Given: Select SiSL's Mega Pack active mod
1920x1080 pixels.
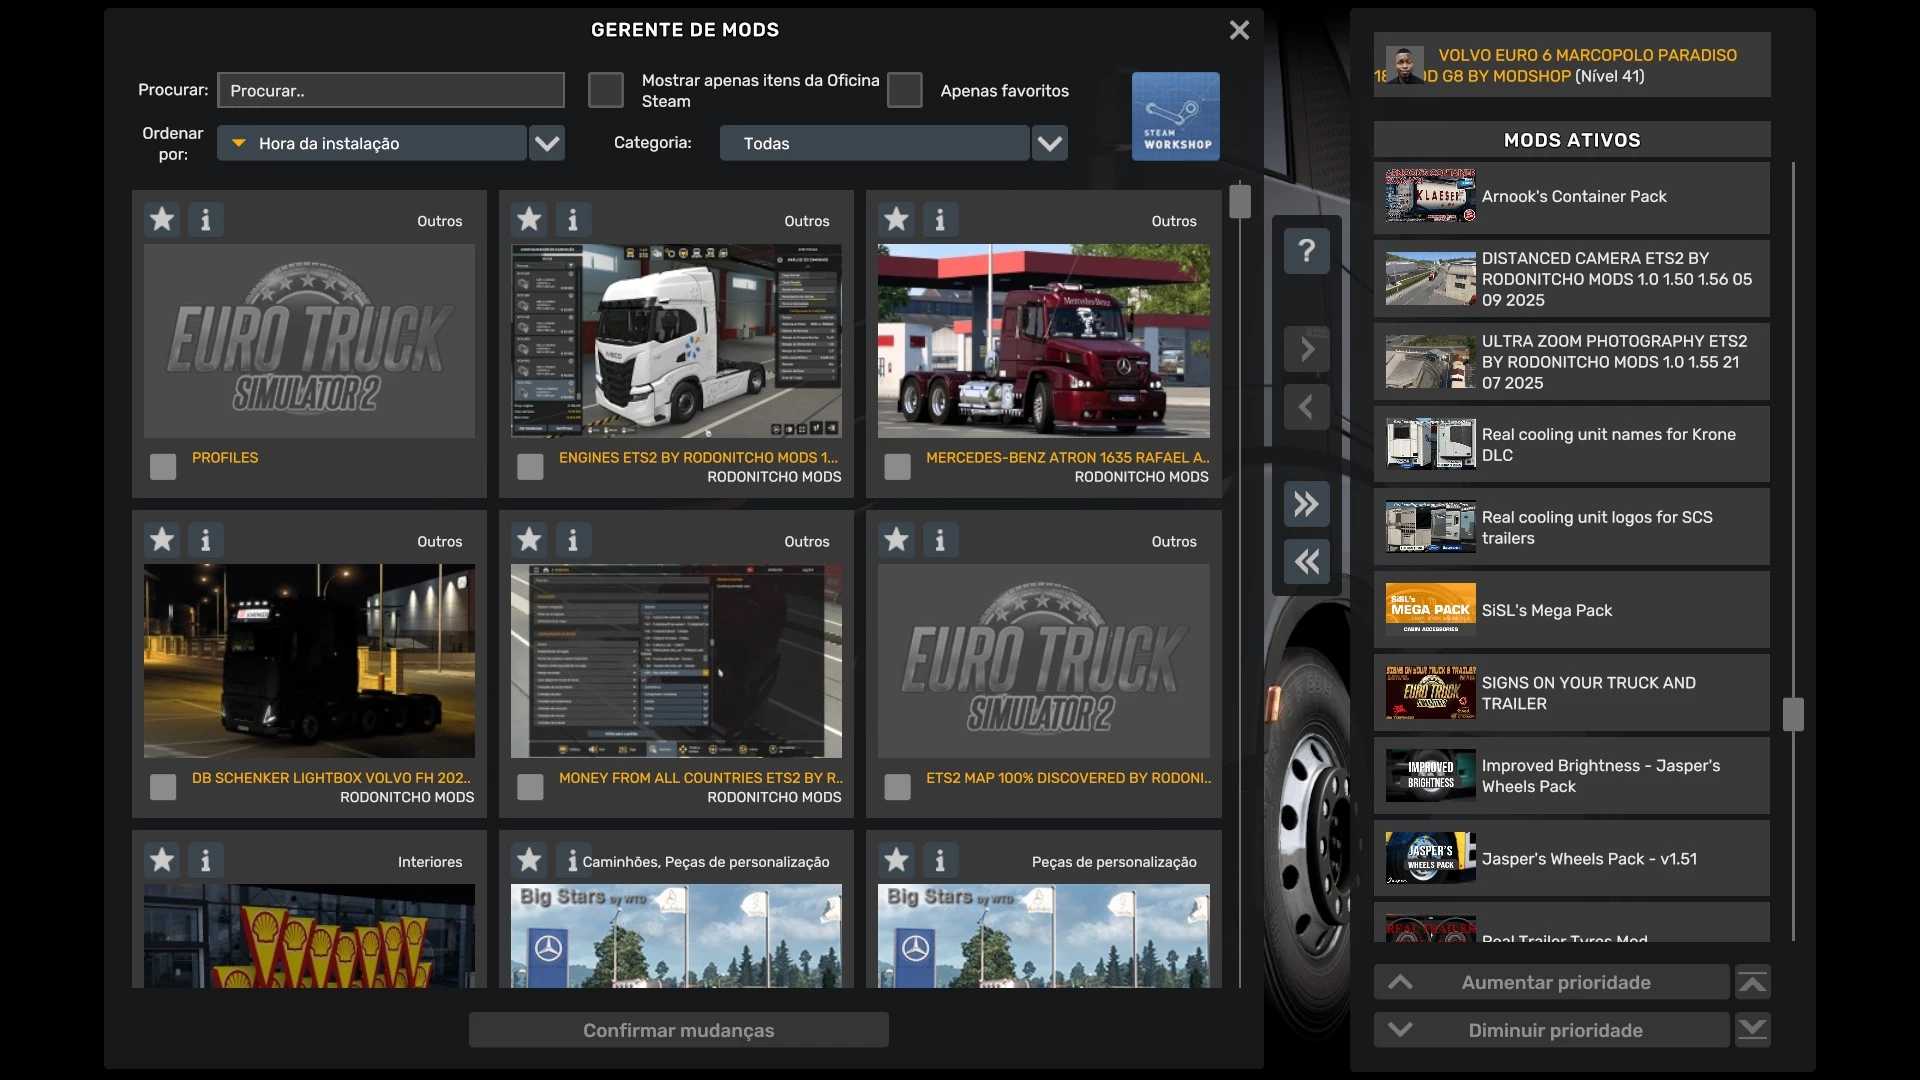Looking at the screenshot, I should click(1571, 609).
